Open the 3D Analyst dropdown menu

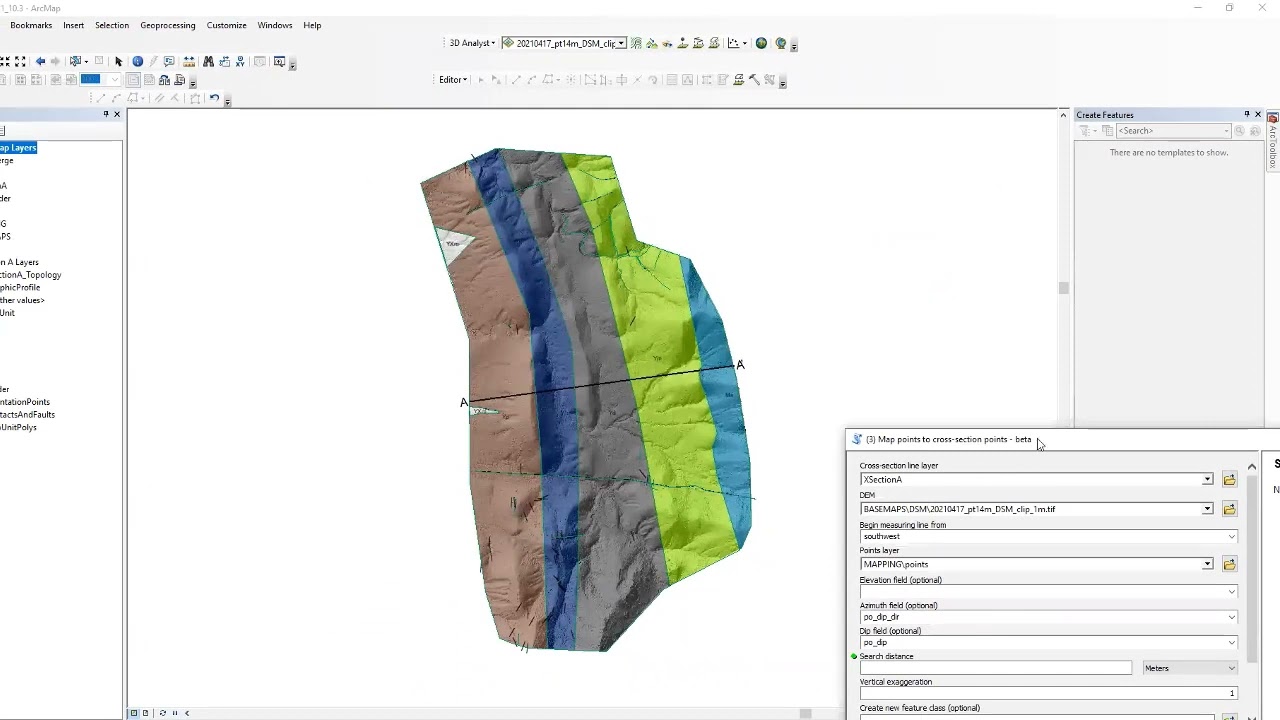click(x=472, y=43)
